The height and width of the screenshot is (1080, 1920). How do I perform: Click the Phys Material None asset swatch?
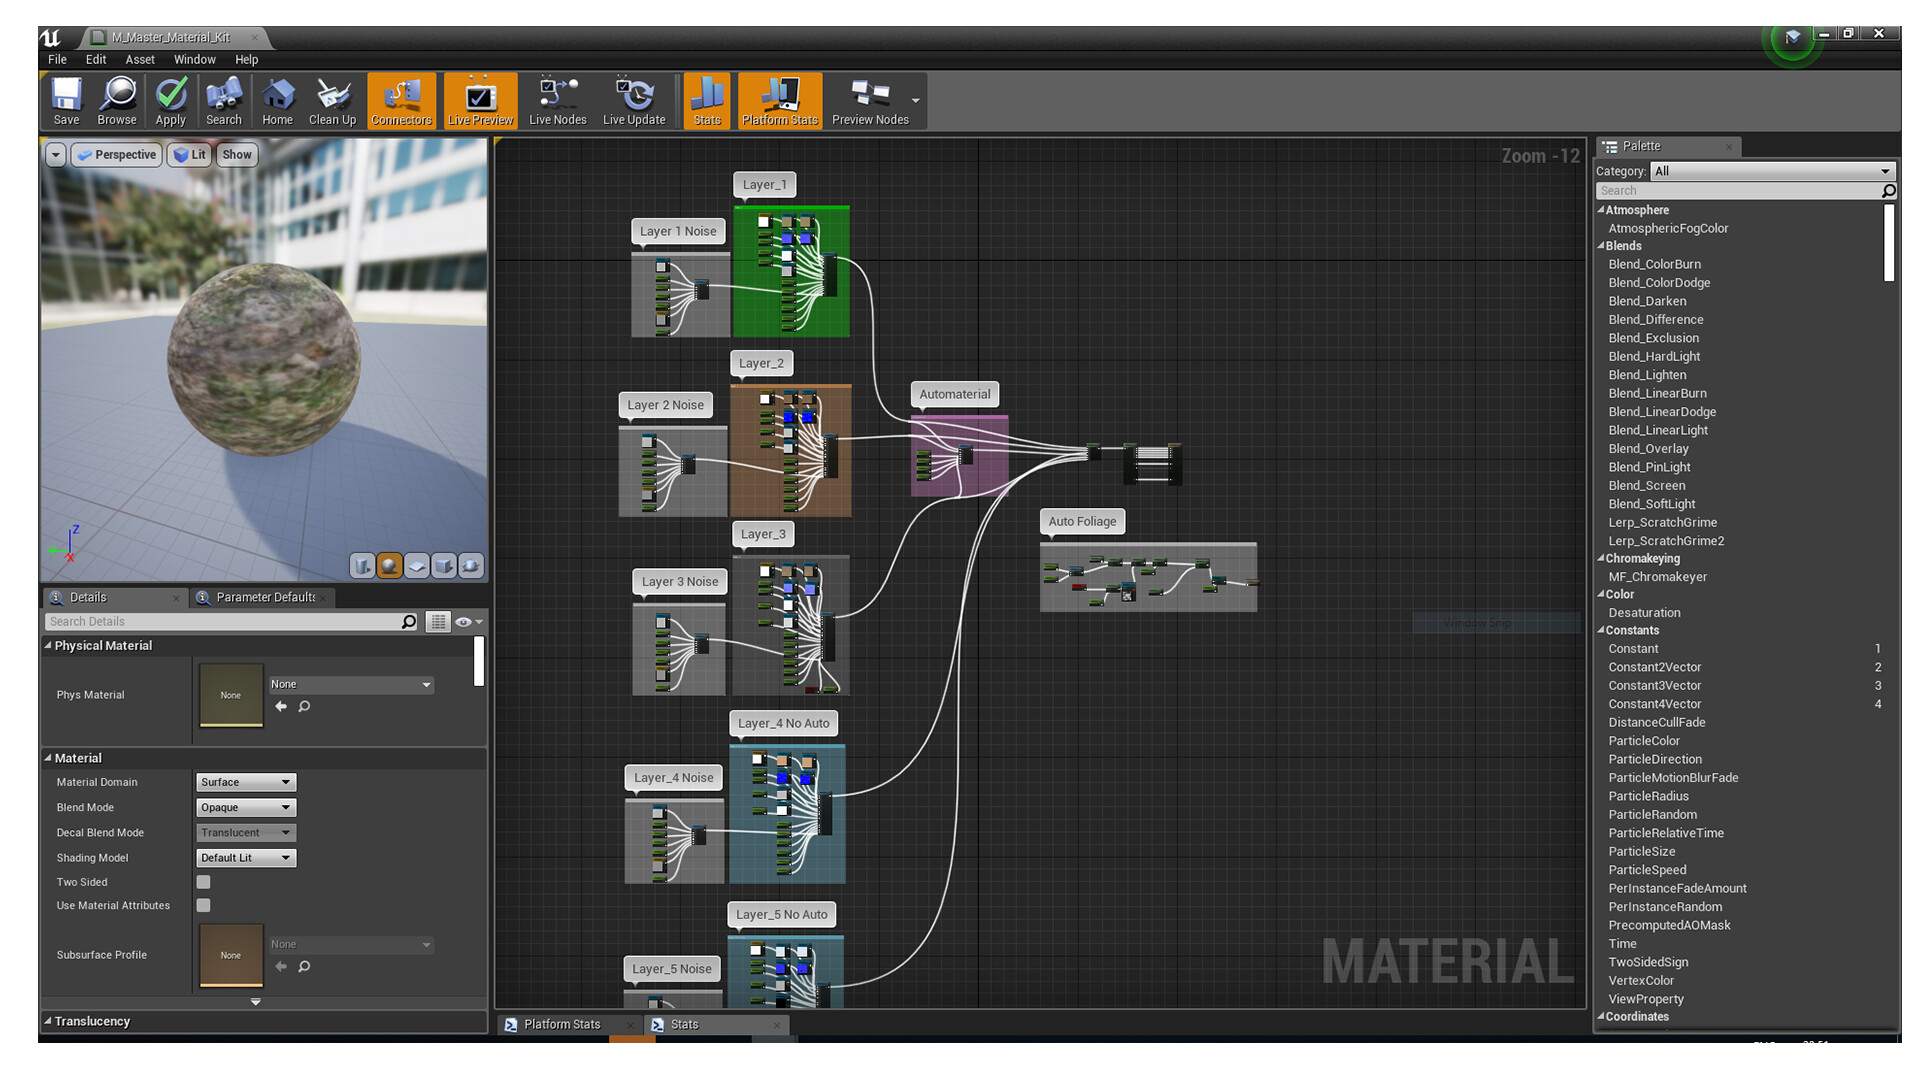click(230, 694)
